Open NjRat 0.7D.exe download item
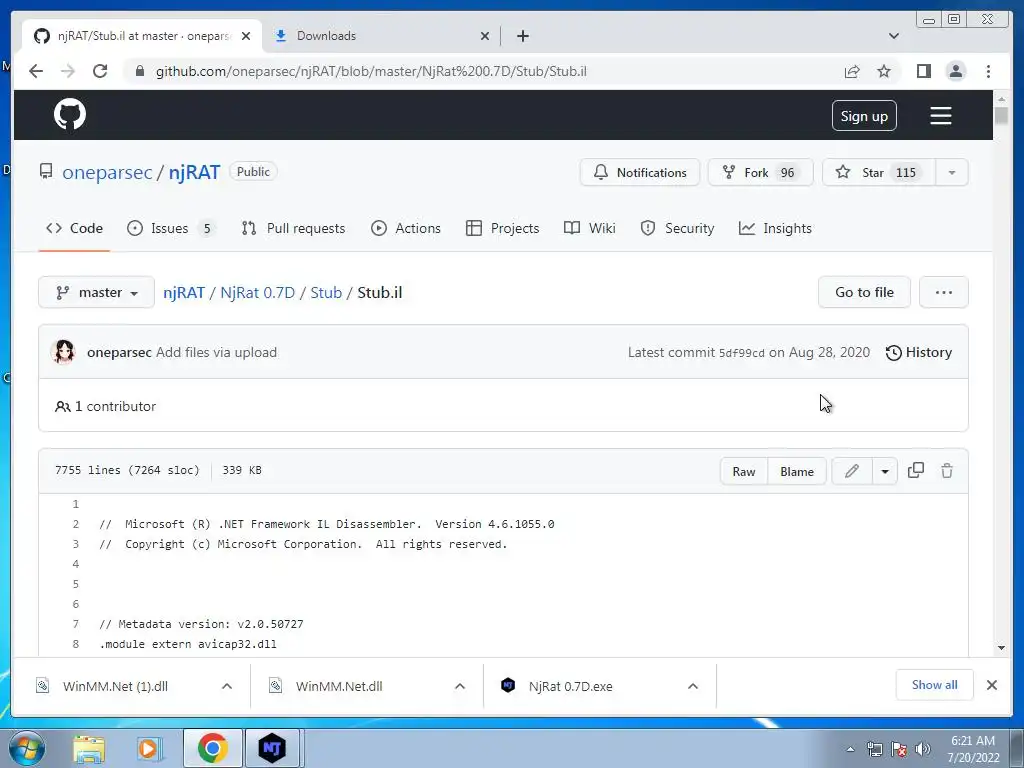This screenshot has height=768, width=1024. [x=570, y=686]
